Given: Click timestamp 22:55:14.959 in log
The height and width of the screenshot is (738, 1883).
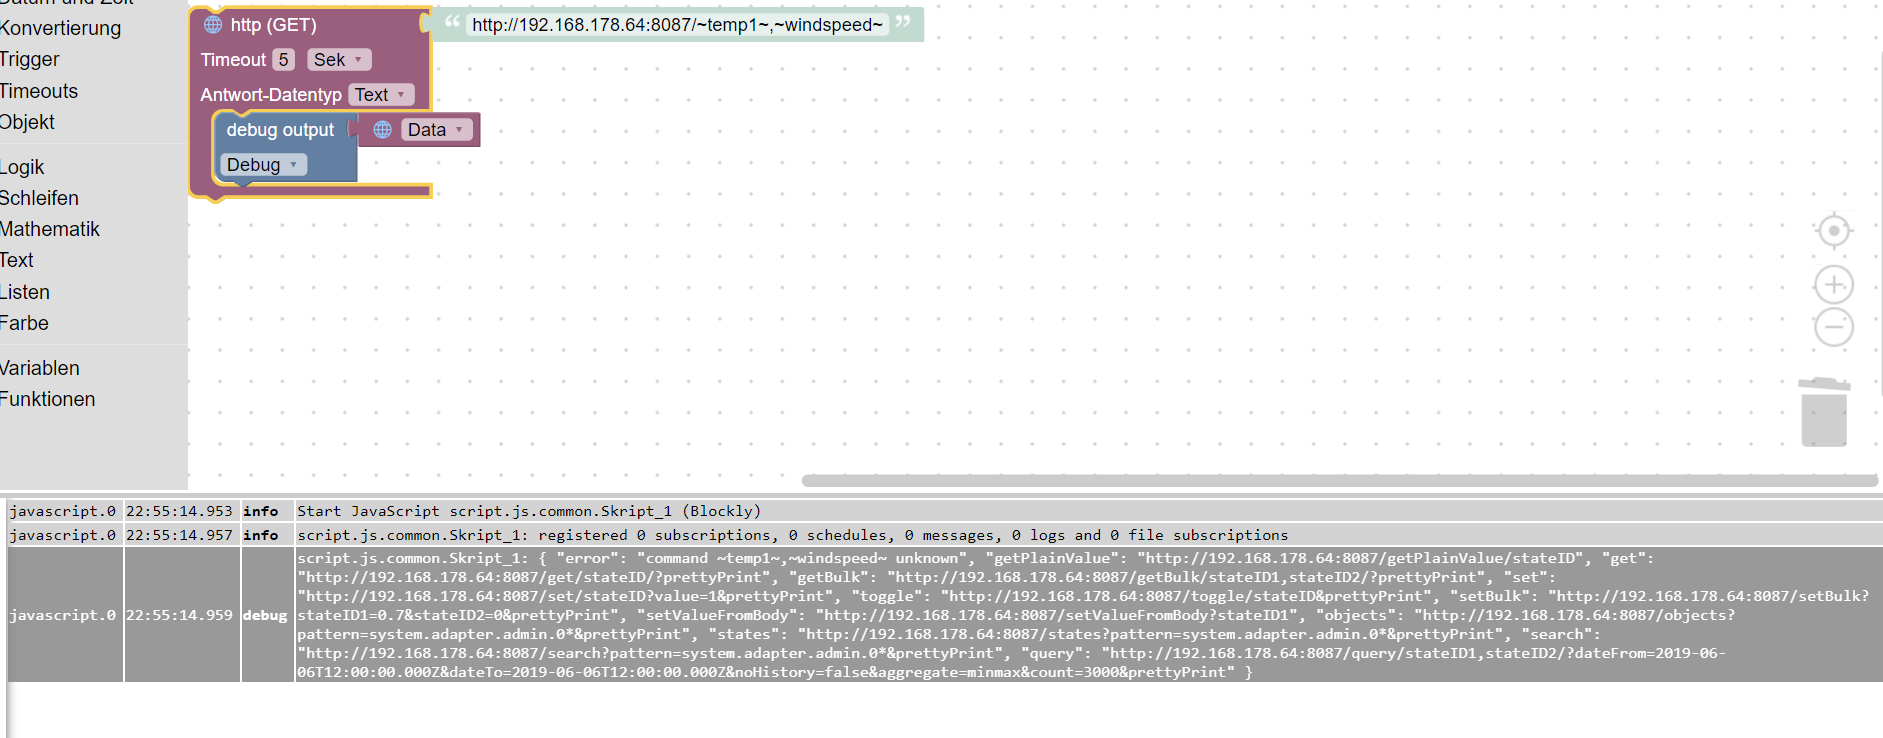Looking at the screenshot, I should point(179,615).
